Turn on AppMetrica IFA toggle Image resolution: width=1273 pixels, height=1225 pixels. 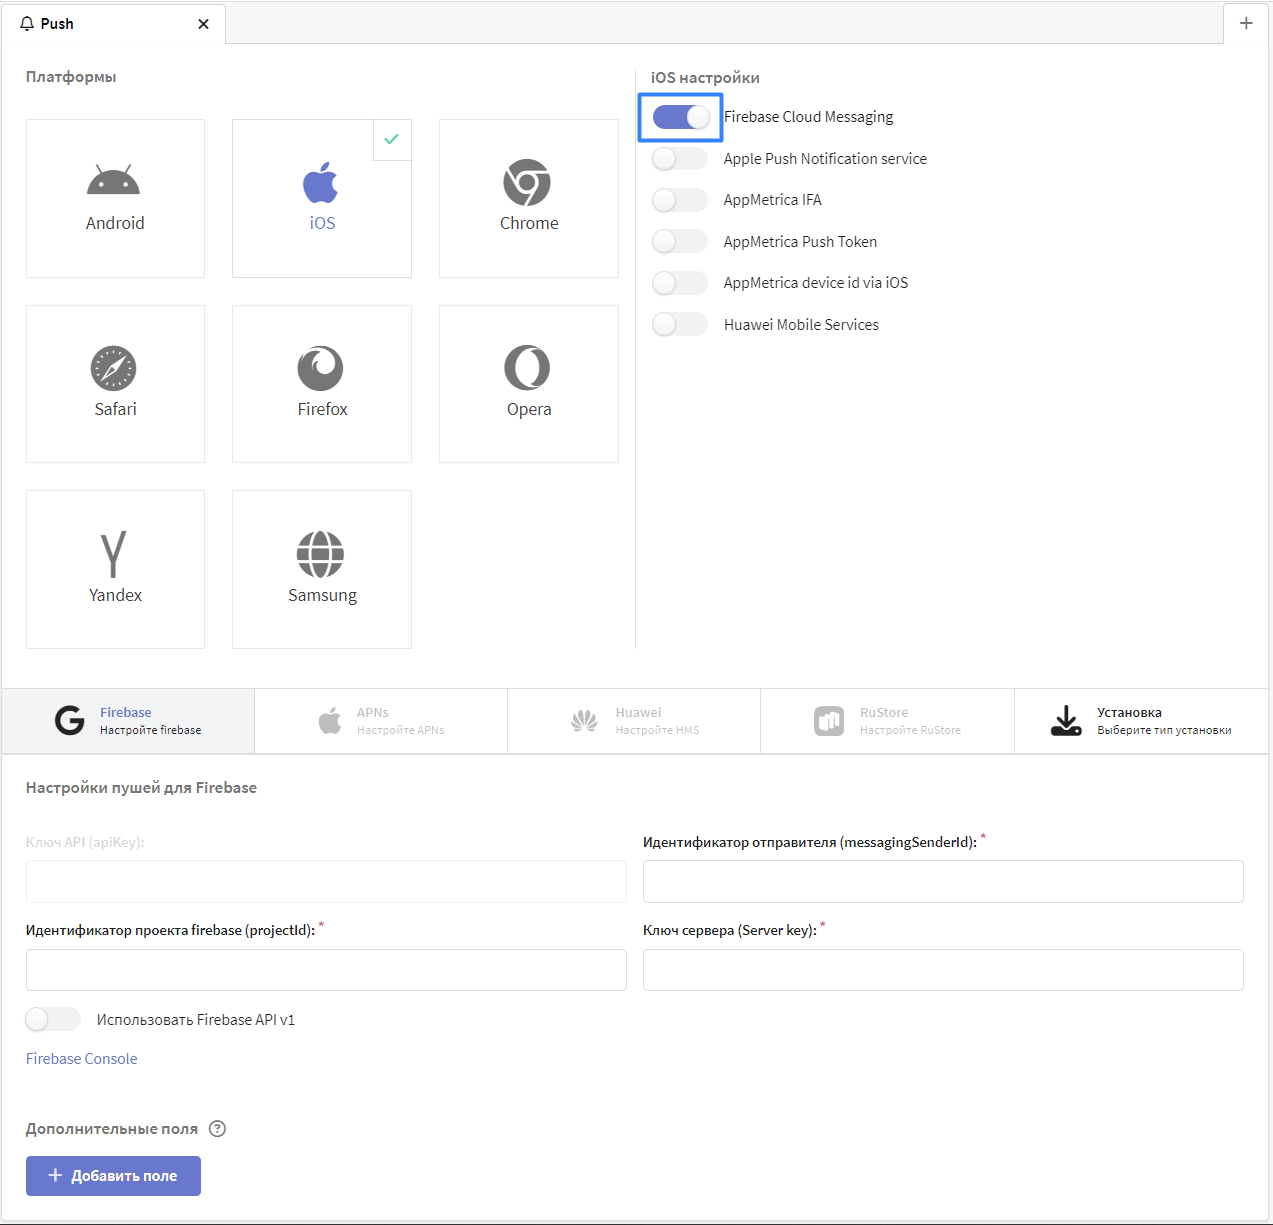point(680,200)
